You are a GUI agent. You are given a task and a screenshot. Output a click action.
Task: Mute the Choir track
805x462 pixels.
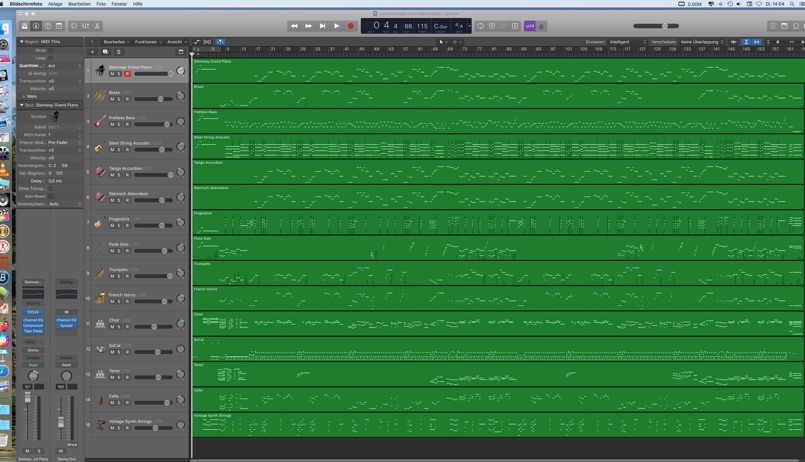coord(112,326)
